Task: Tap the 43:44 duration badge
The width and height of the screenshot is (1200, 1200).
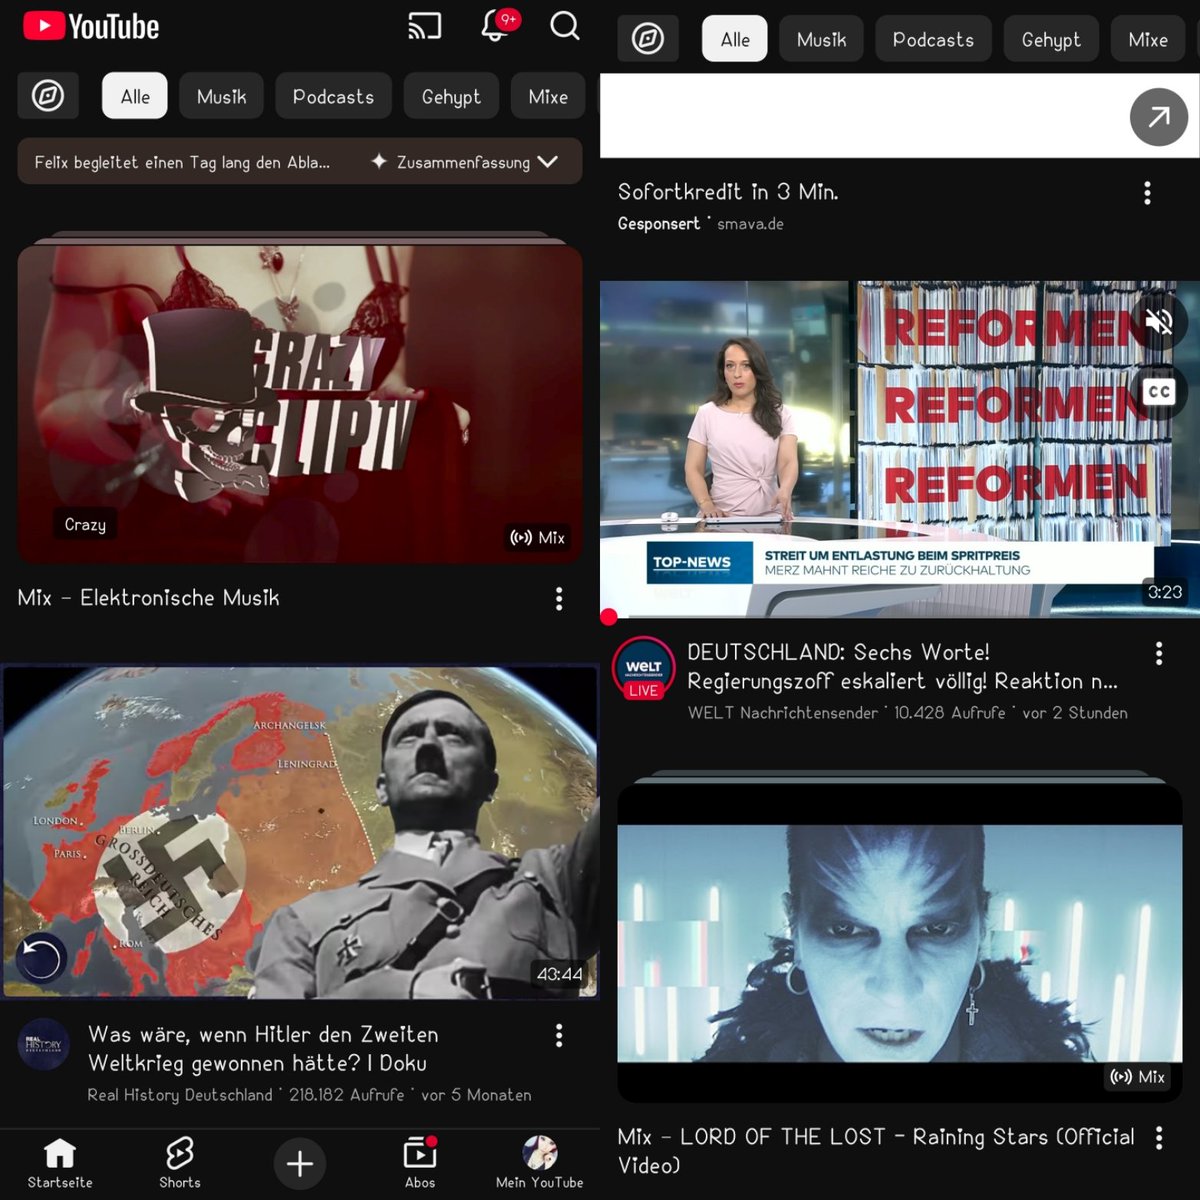Action: [x=560, y=974]
